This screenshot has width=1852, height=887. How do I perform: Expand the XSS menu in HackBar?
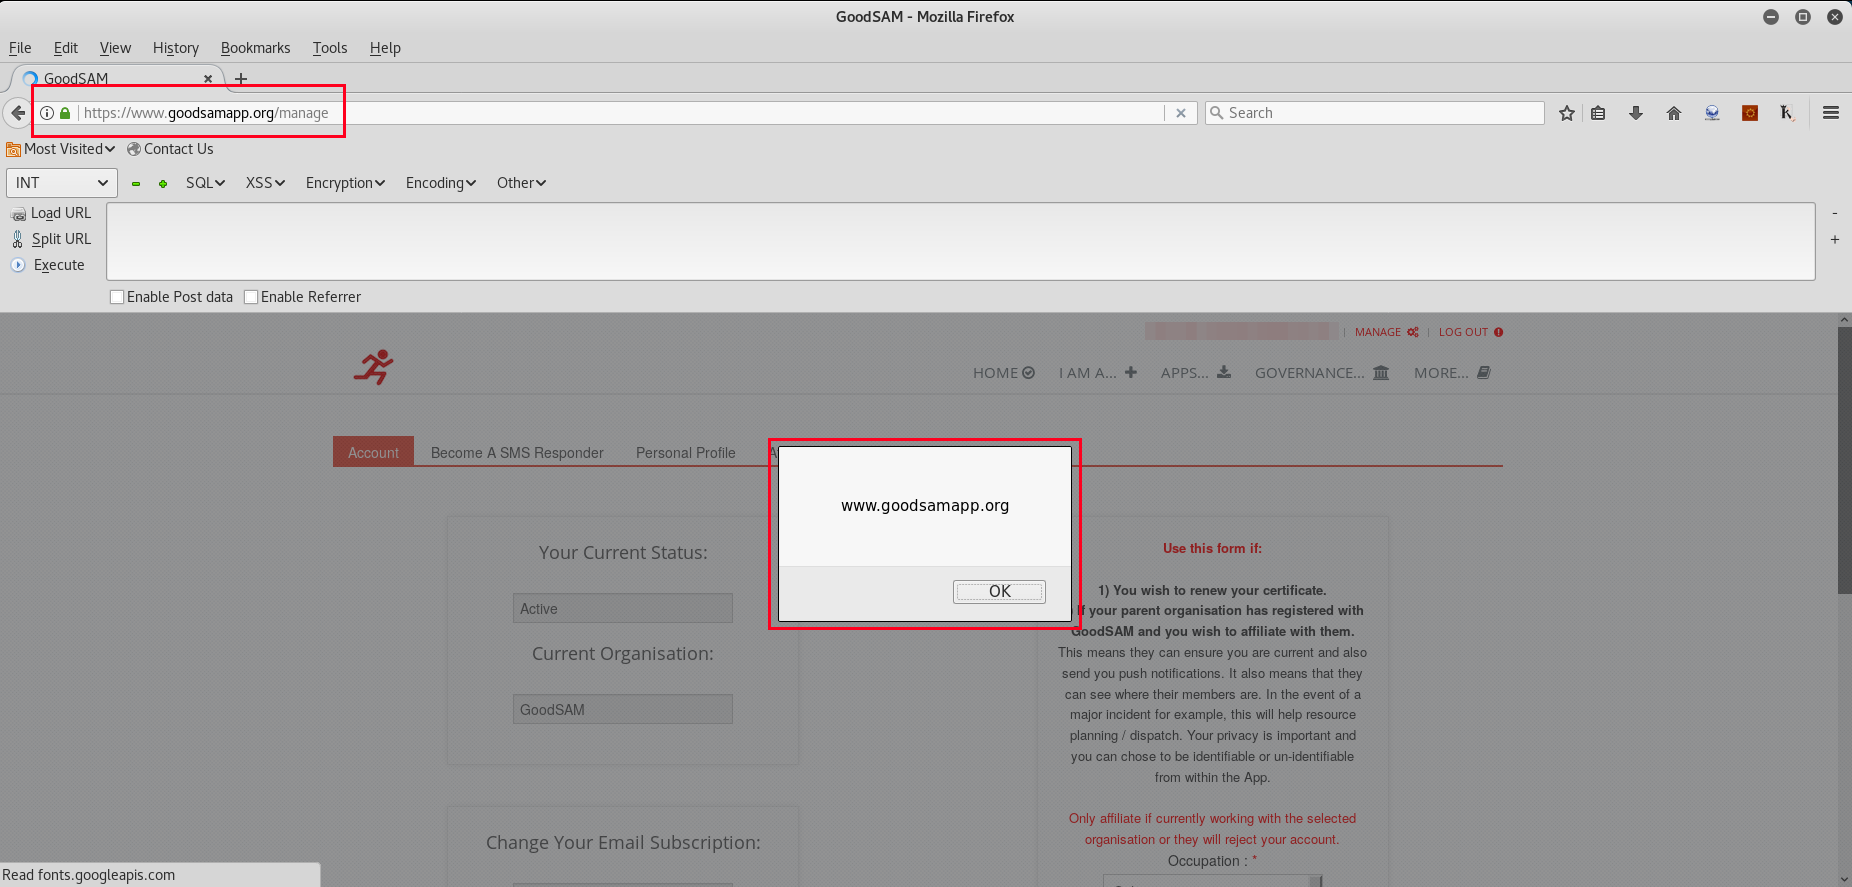[x=265, y=183]
